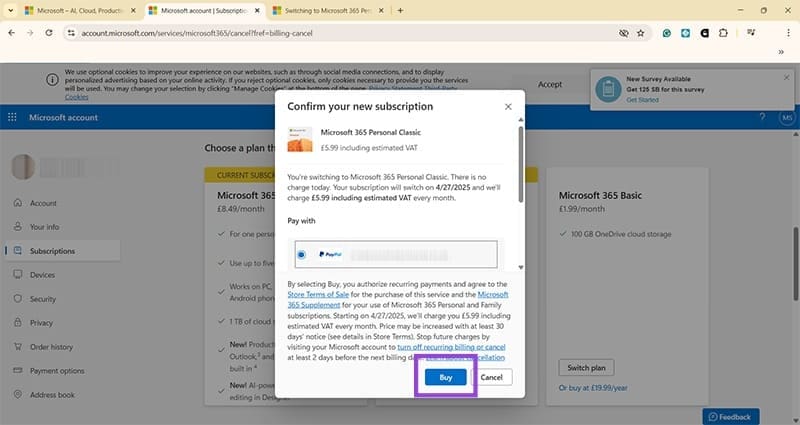
Task: Open the Microsoft app launcher grid
Action: pos(12,117)
